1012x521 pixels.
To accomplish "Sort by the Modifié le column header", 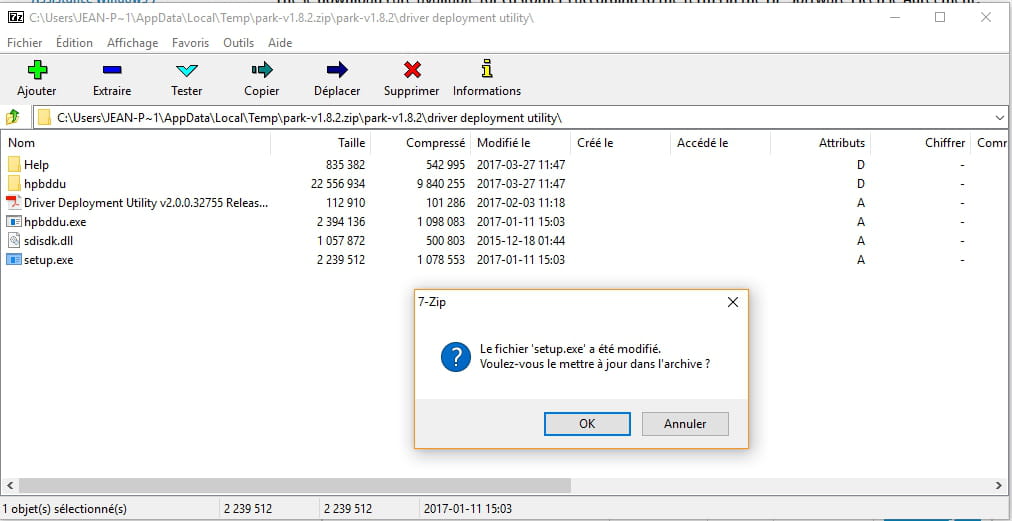I will 521,143.
